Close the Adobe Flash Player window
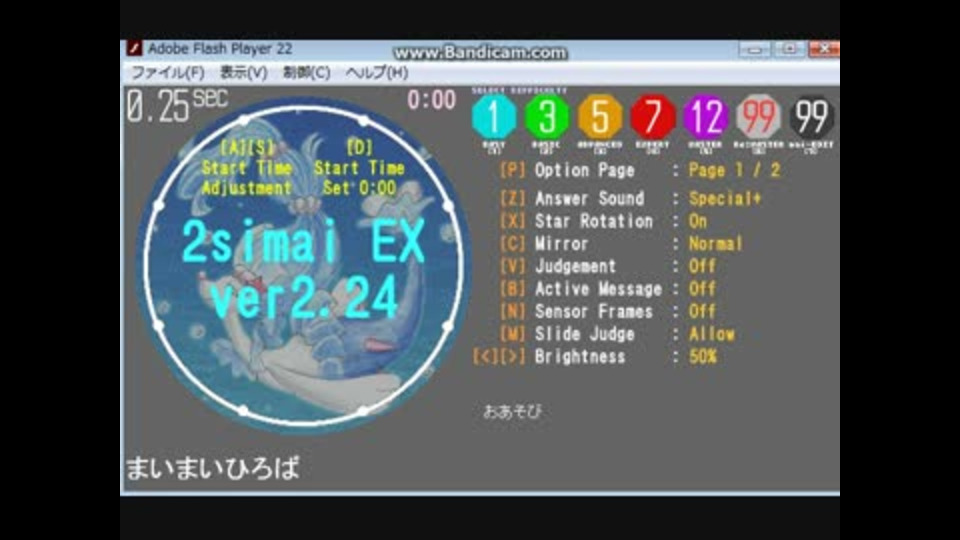 tap(824, 49)
